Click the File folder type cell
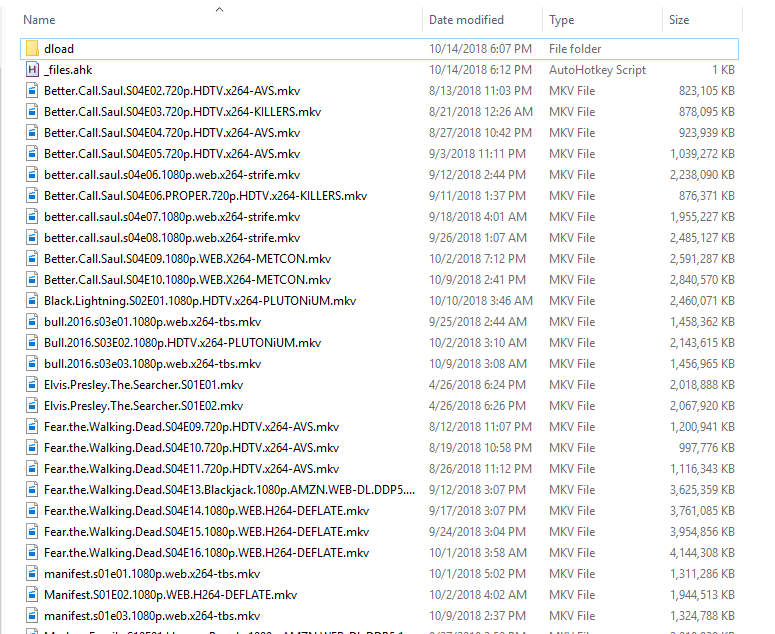The height and width of the screenshot is (634, 775). (x=575, y=48)
